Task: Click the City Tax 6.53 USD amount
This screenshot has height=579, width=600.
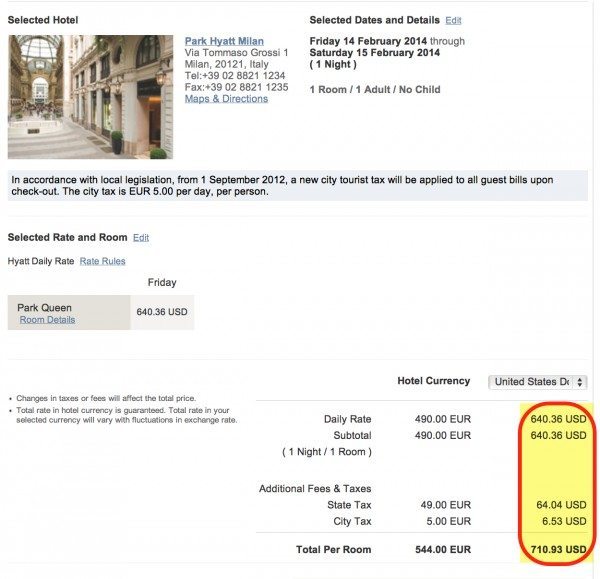Action: coord(564,521)
